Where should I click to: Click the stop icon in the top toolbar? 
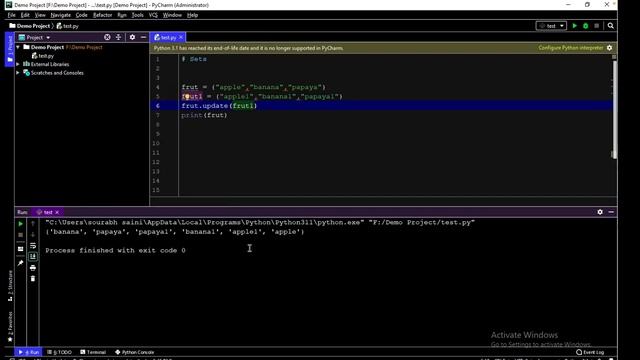pyautogui.click(x=597, y=26)
